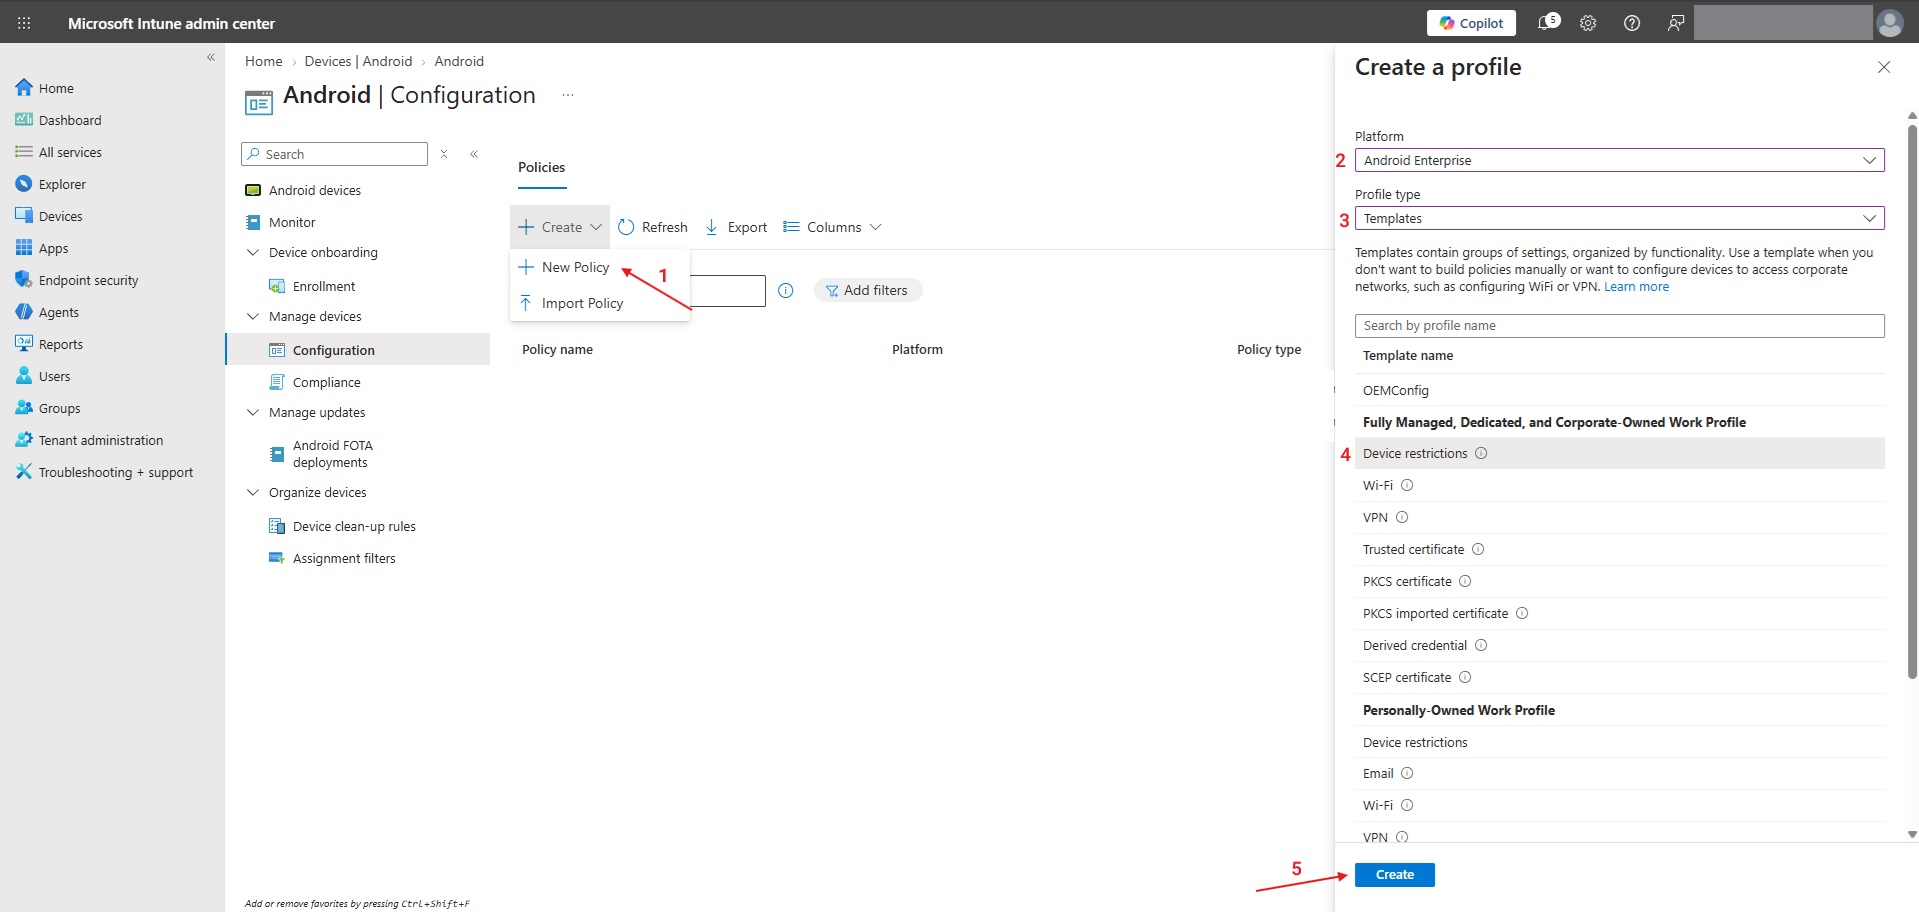
Task: Open the Columns dropdown
Action: [x=832, y=227]
